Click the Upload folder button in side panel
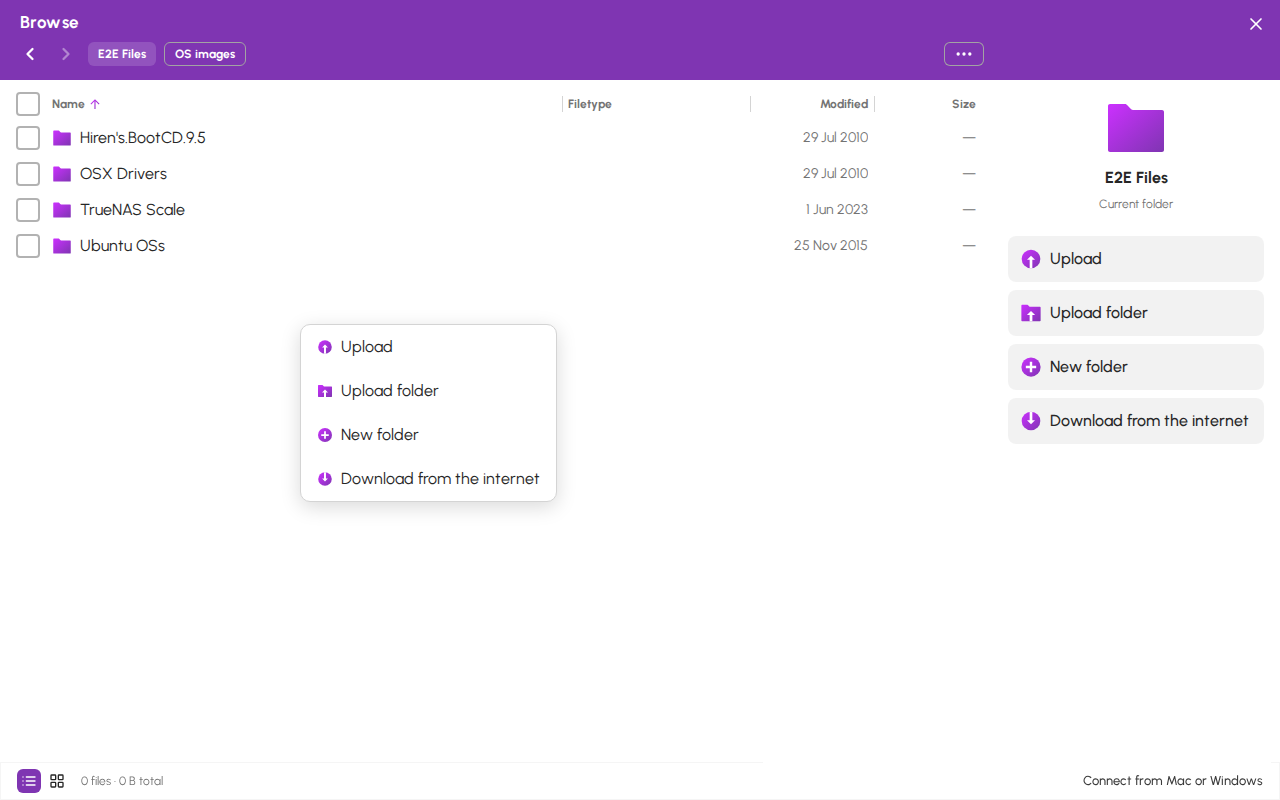 pyautogui.click(x=1136, y=313)
